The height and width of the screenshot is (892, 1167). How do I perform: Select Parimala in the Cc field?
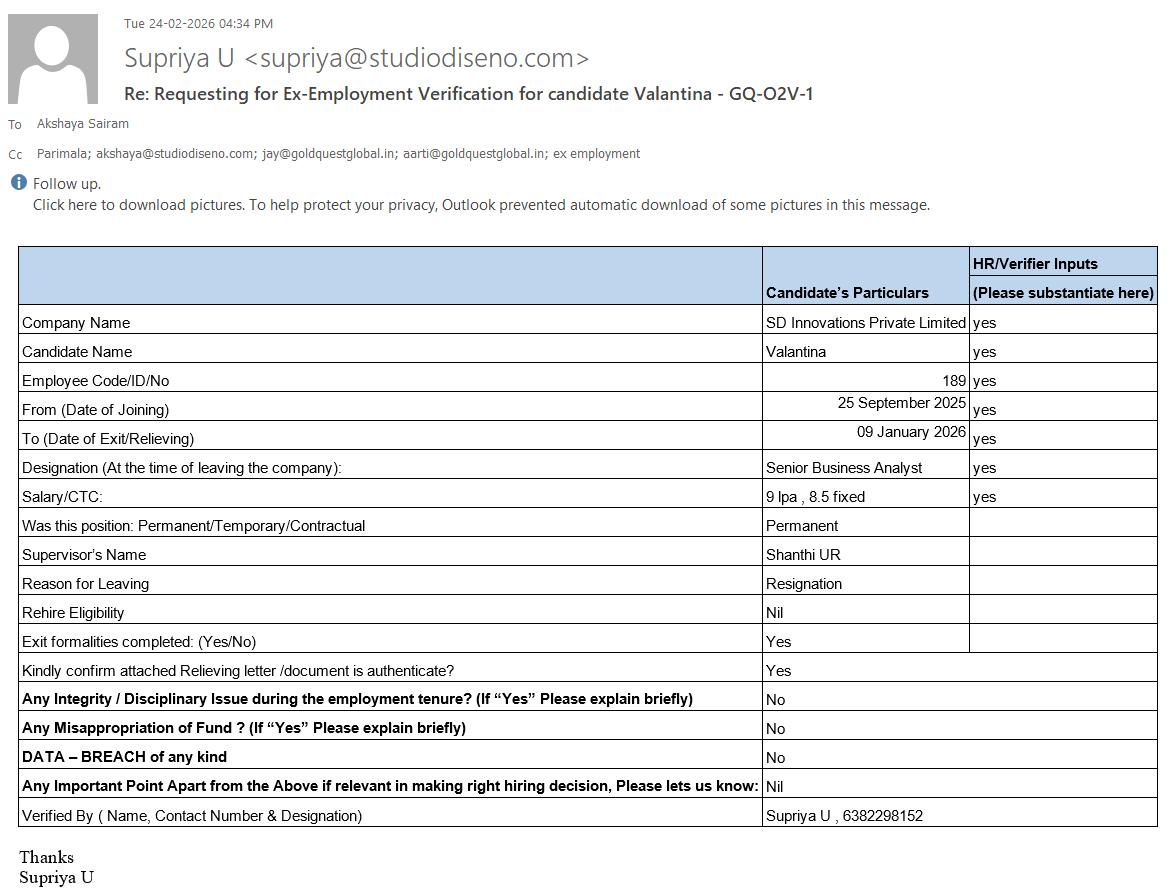click(62, 154)
